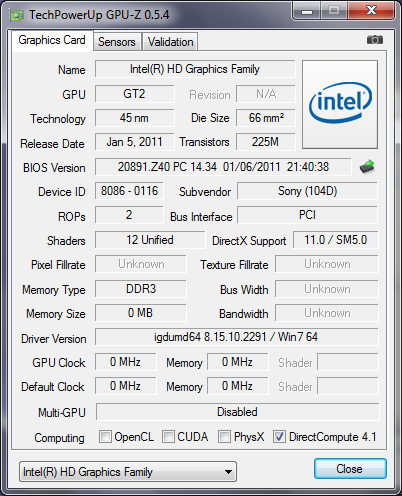This screenshot has width=402, height=496.
Task: Uncheck the DirectCompute 4.1 checkbox
Action: coord(279,436)
